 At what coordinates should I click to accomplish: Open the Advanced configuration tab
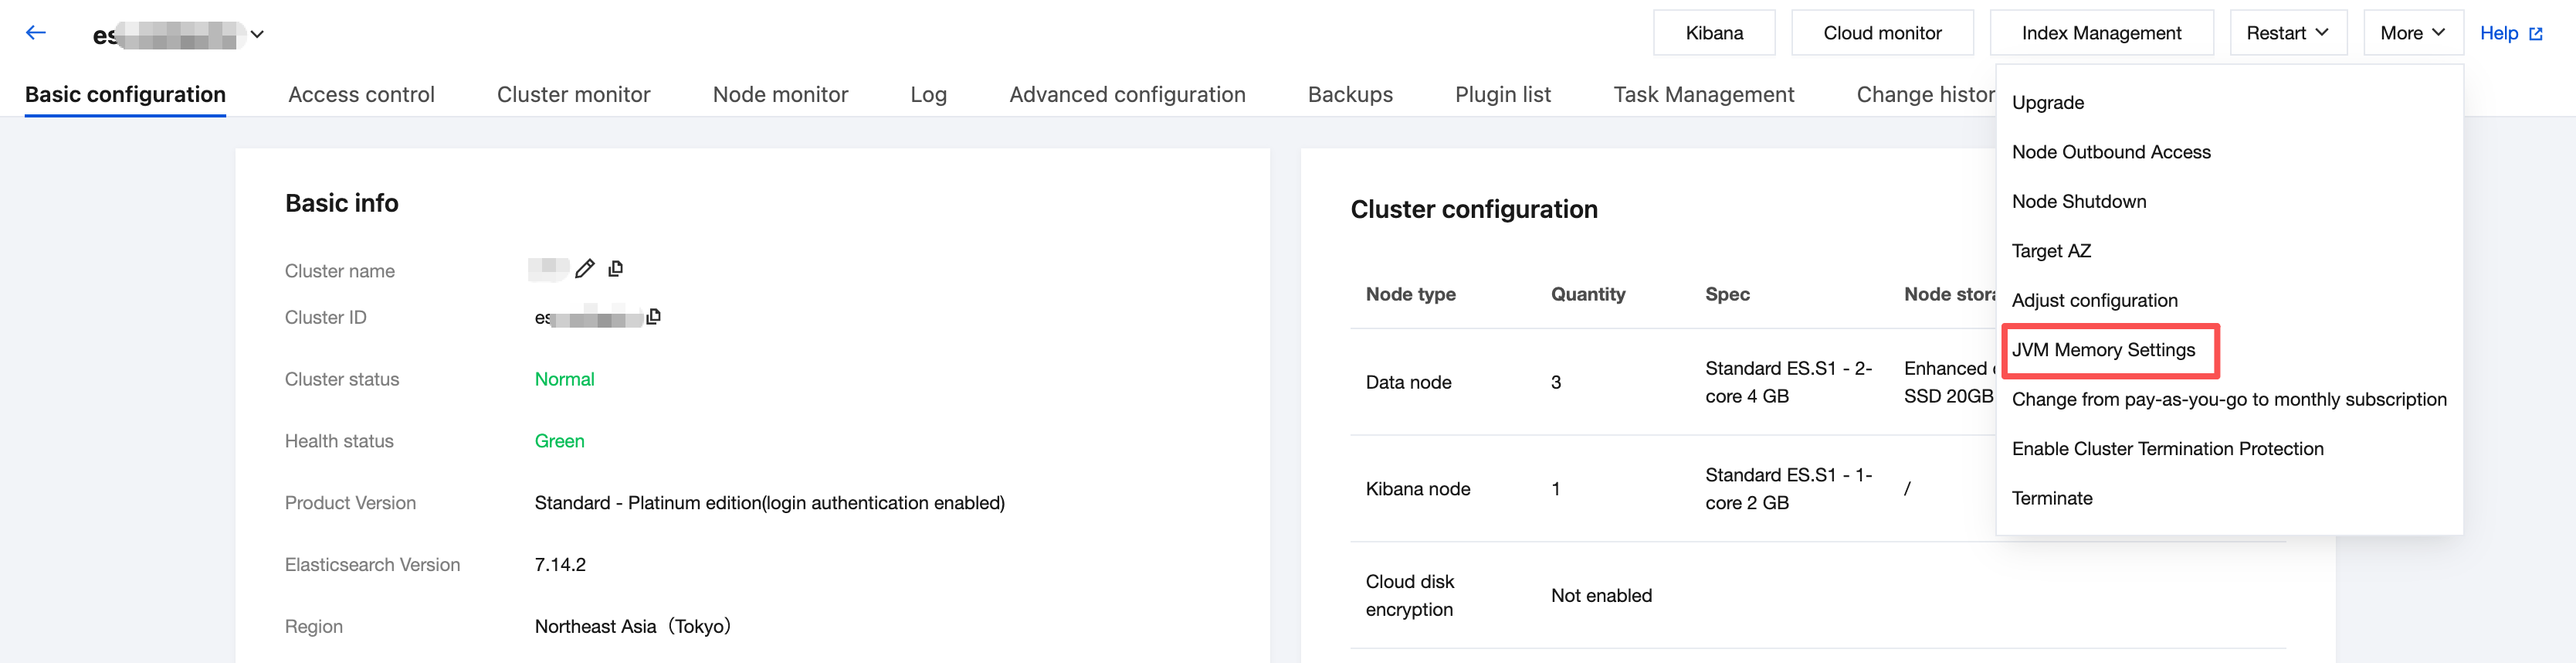pyautogui.click(x=1127, y=95)
